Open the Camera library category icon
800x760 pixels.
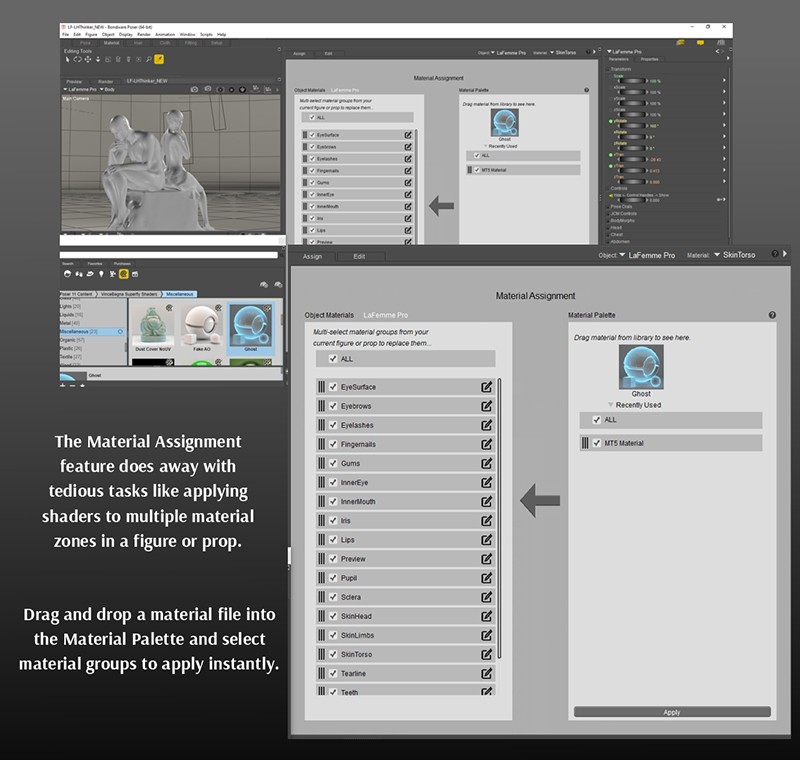[112, 274]
